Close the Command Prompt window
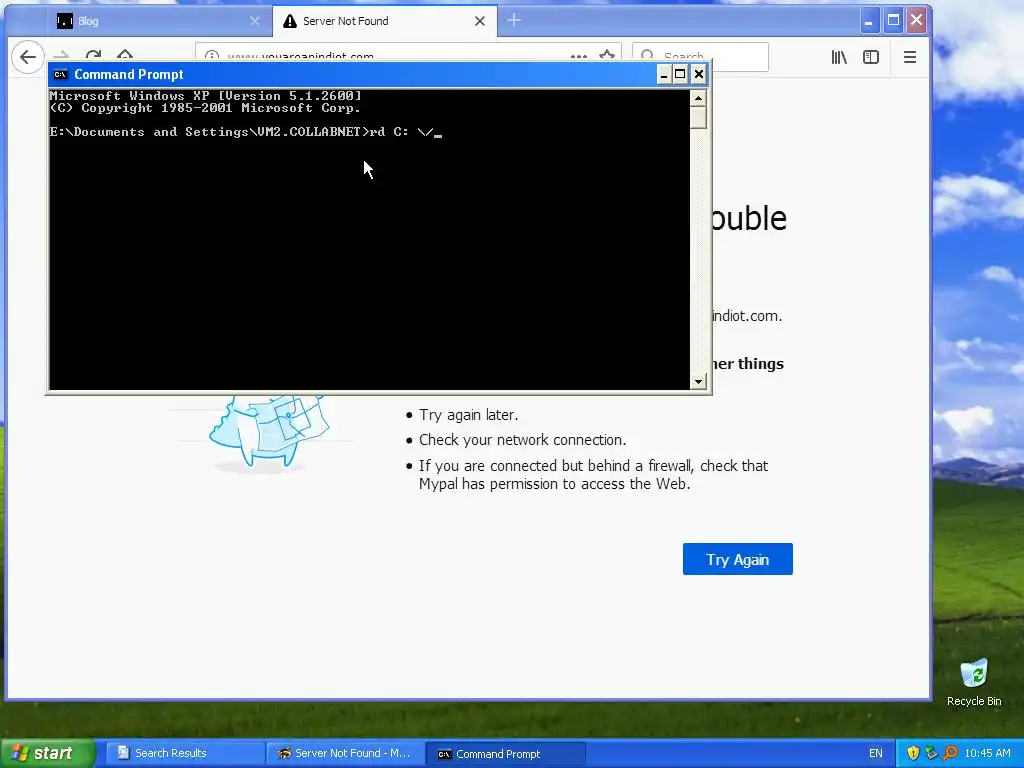The width and height of the screenshot is (1024, 768). (x=699, y=74)
